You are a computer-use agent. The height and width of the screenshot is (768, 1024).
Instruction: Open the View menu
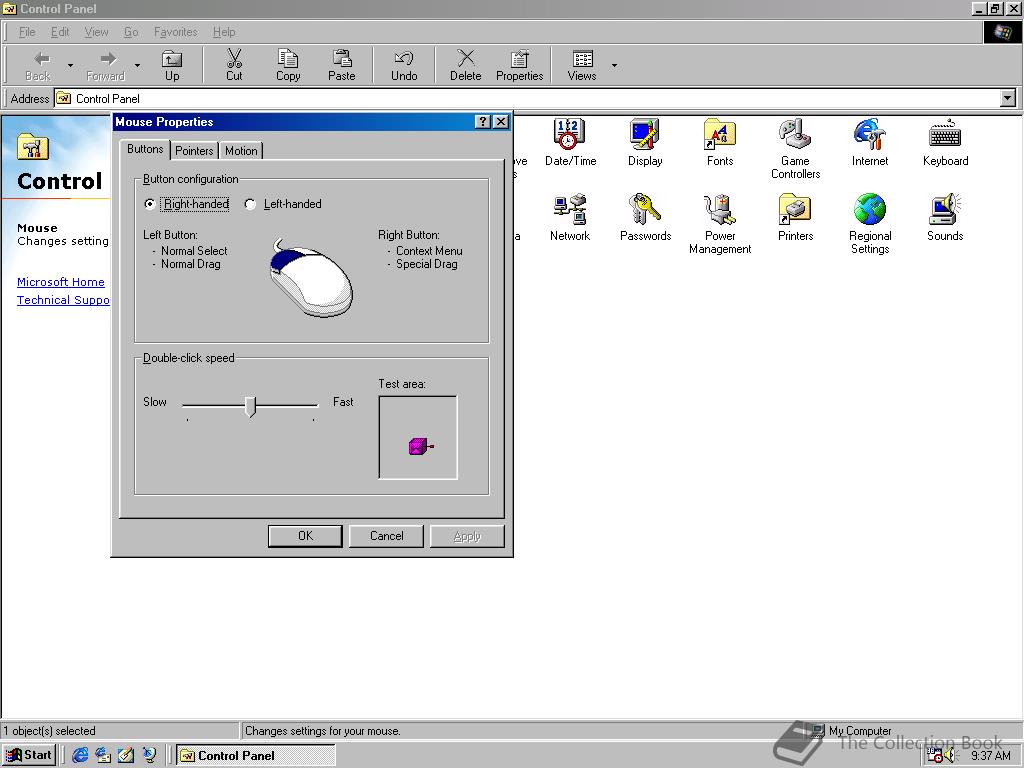coord(97,32)
